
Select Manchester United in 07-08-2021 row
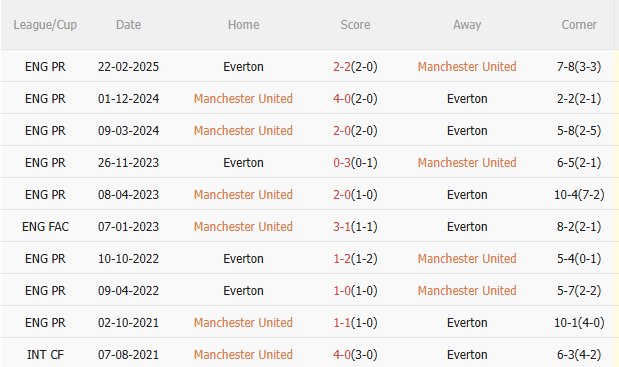pyautogui.click(x=243, y=354)
